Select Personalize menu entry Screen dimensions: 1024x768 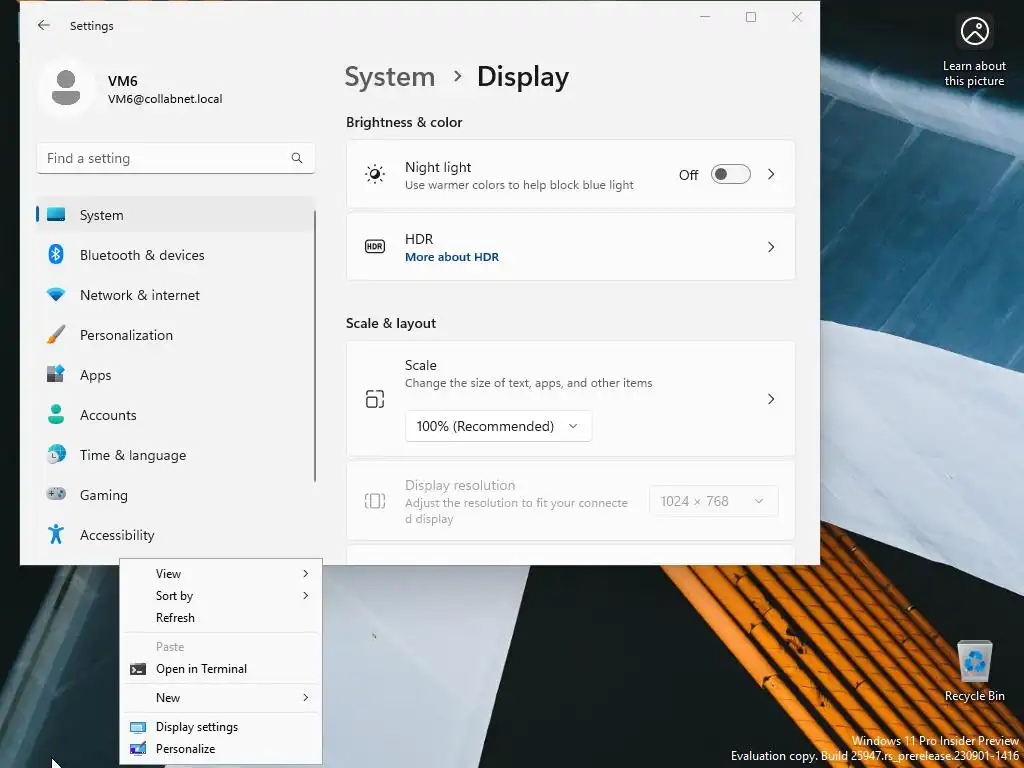(x=221, y=749)
